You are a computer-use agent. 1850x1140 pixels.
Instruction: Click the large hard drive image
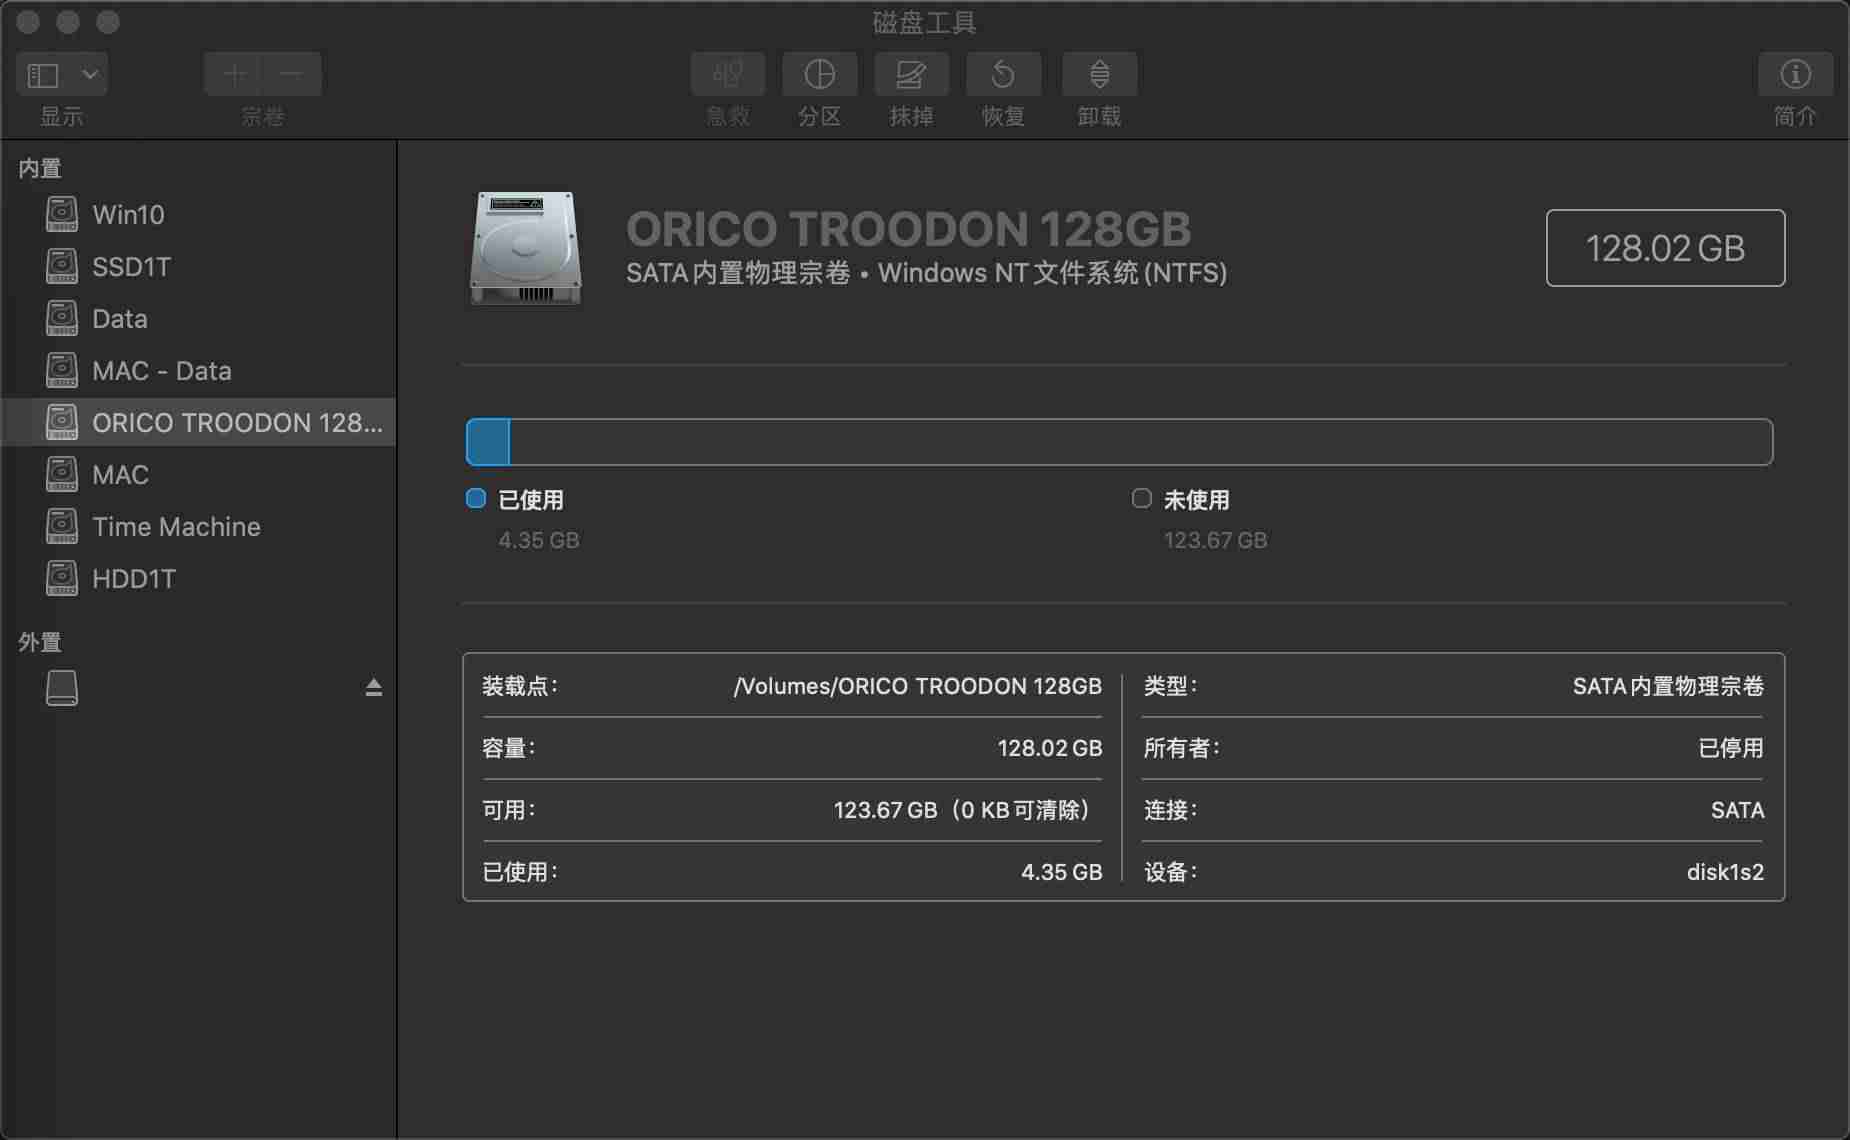[526, 248]
